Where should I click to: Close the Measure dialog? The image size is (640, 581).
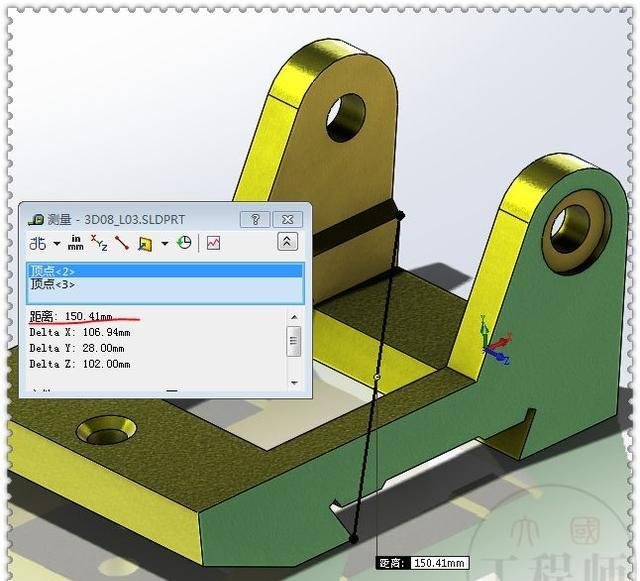[x=287, y=220]
